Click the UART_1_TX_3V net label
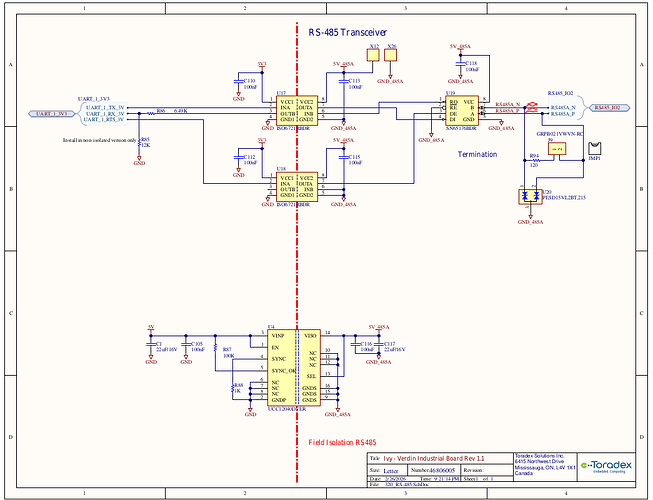 pos(105,107)
